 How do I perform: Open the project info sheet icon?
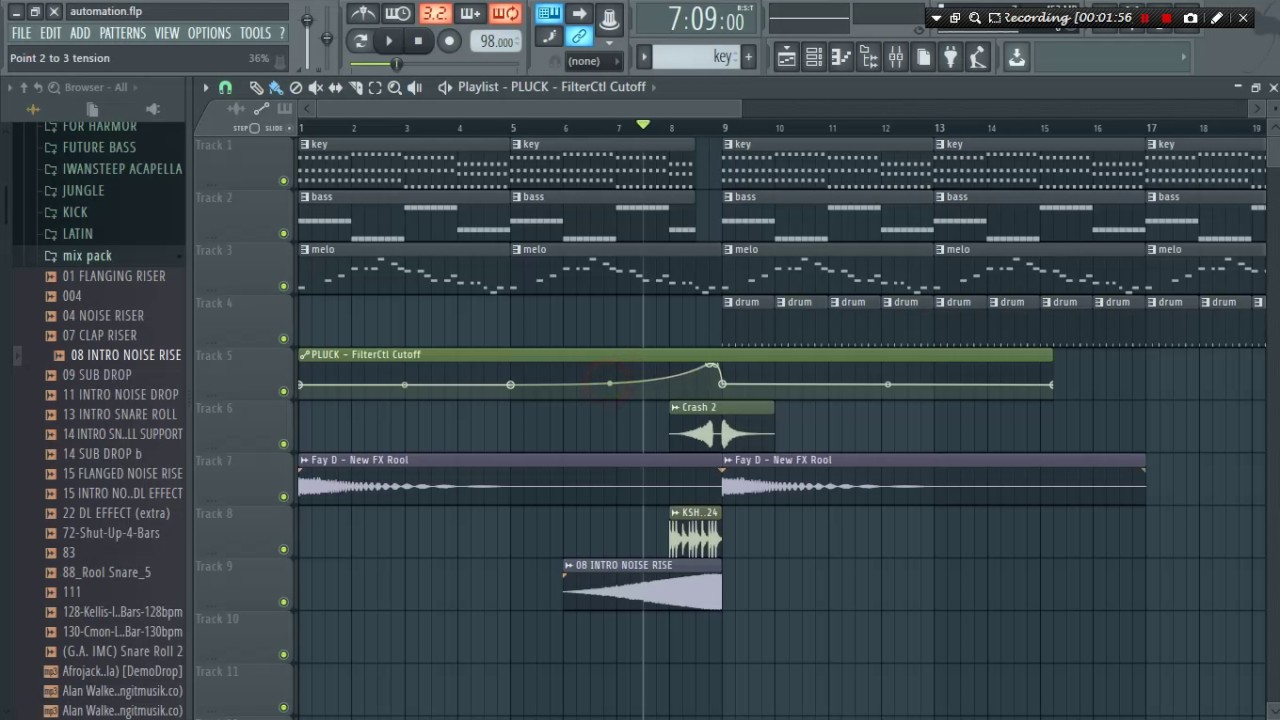[x=923, y=58]
